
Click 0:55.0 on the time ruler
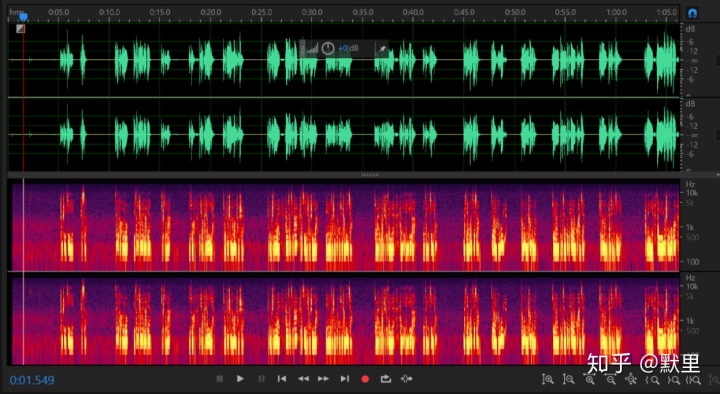[x=565, y=12]
